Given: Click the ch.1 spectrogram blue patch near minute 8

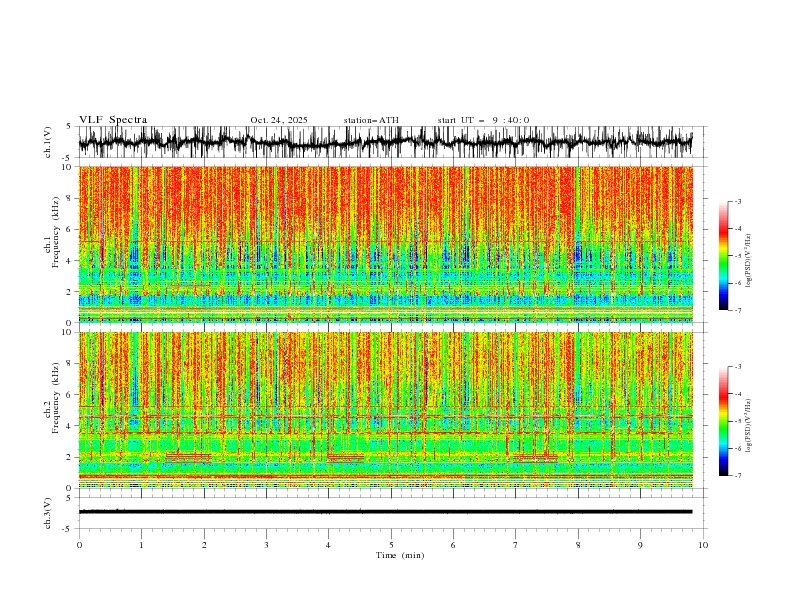Looking at the screenshot, I should [578, 254].
